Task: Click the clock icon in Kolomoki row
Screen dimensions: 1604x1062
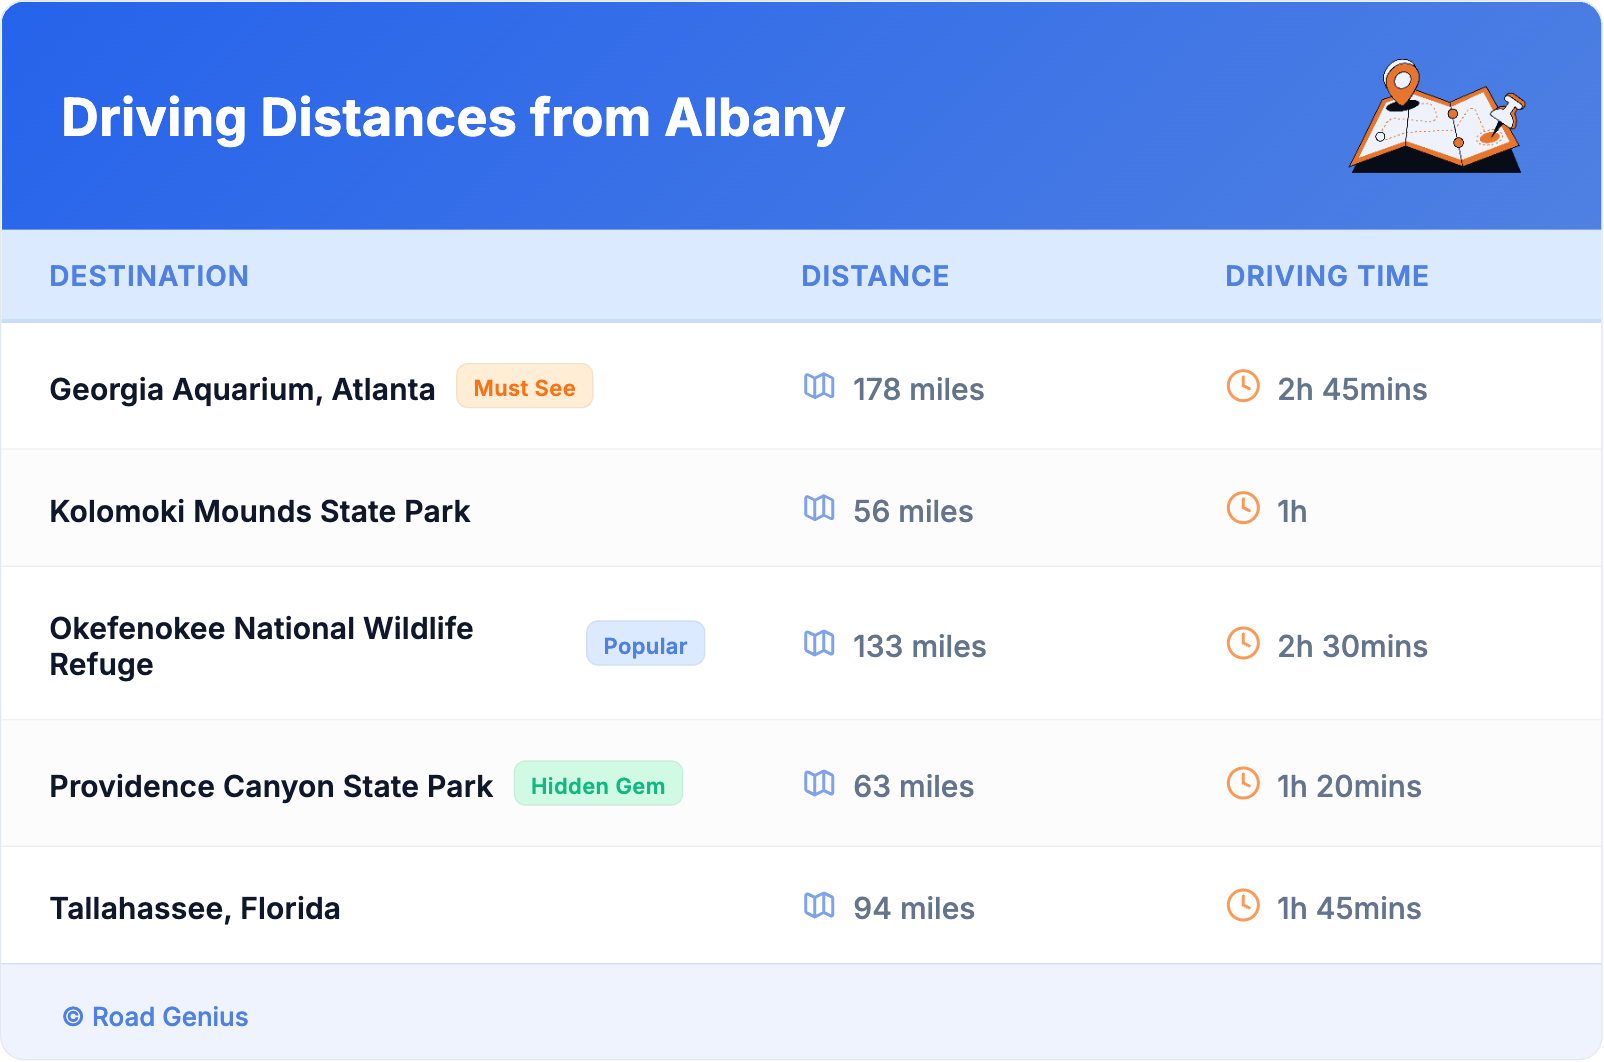Action: click(x=1243, y=508)
